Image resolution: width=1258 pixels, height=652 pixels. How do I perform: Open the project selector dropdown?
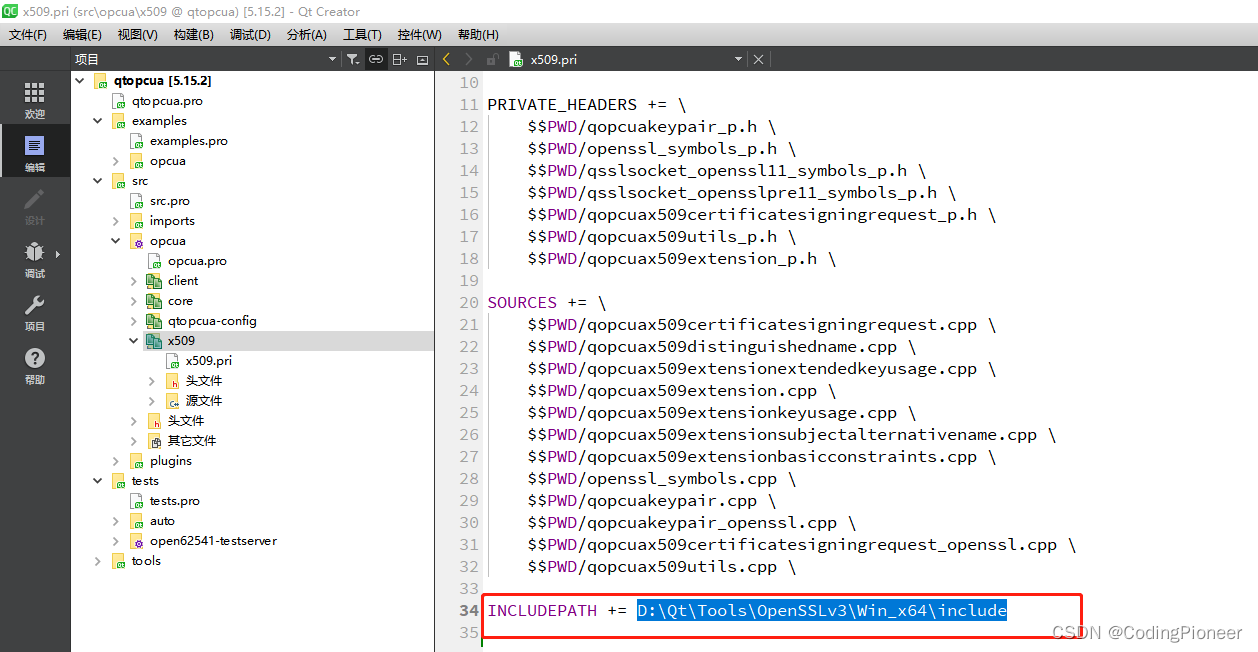[x=331, y=59]
